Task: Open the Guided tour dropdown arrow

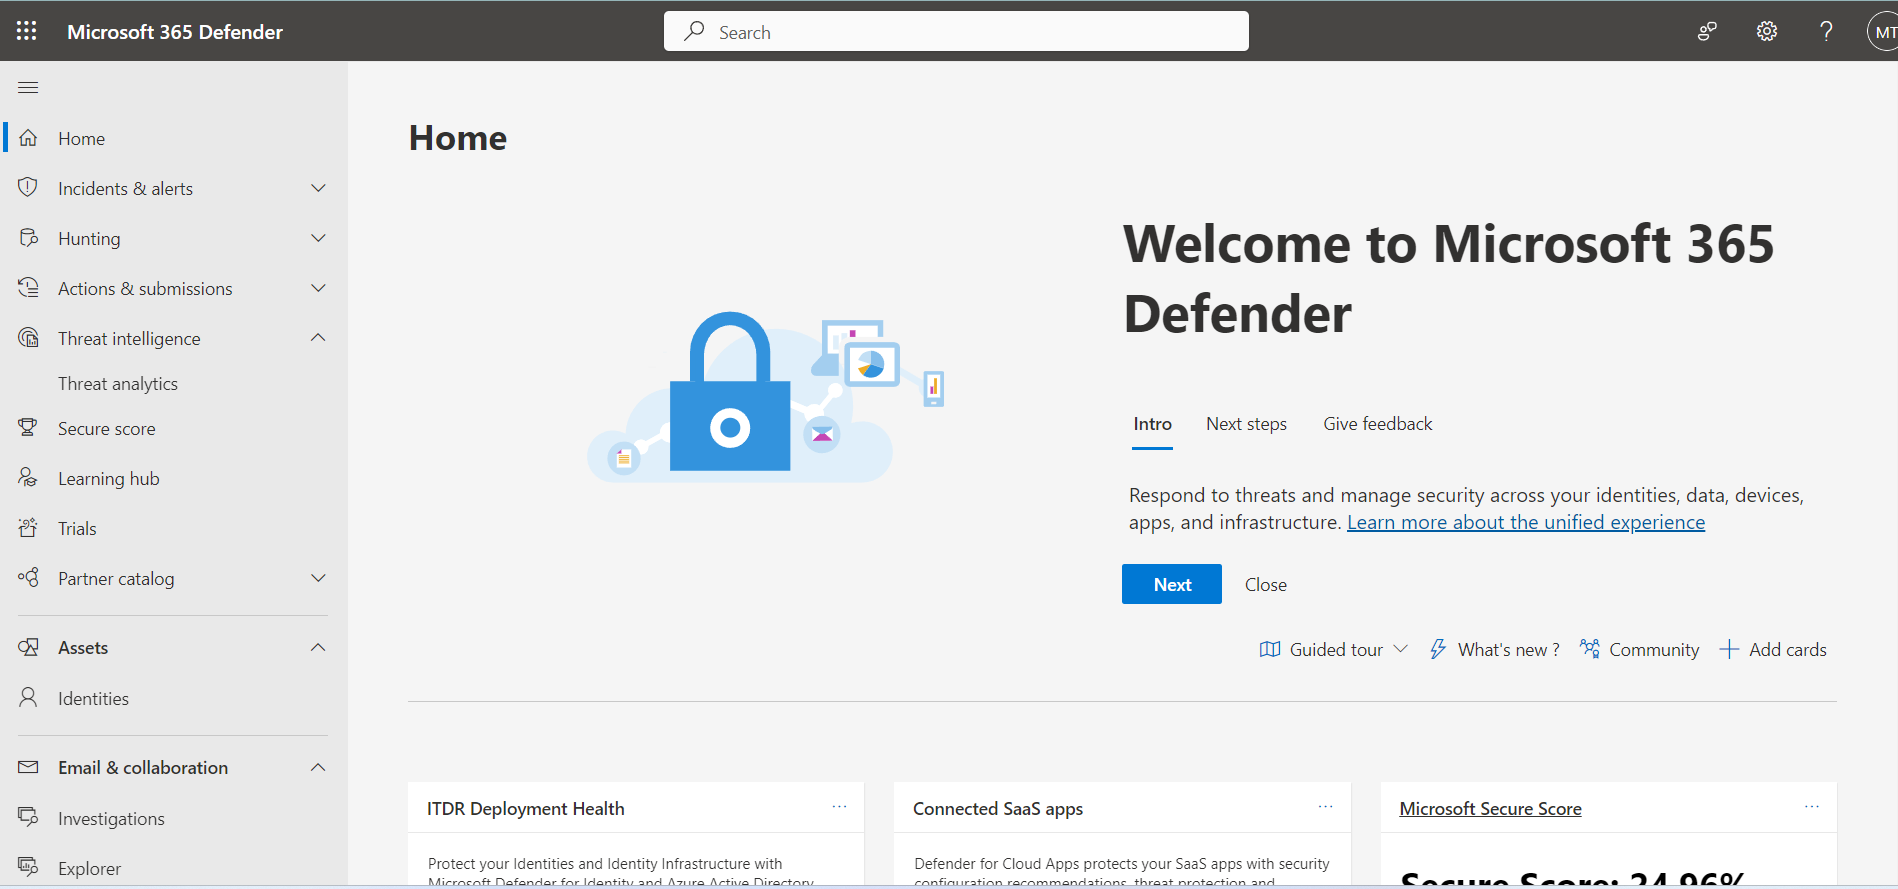Action: pos(1400,649)
